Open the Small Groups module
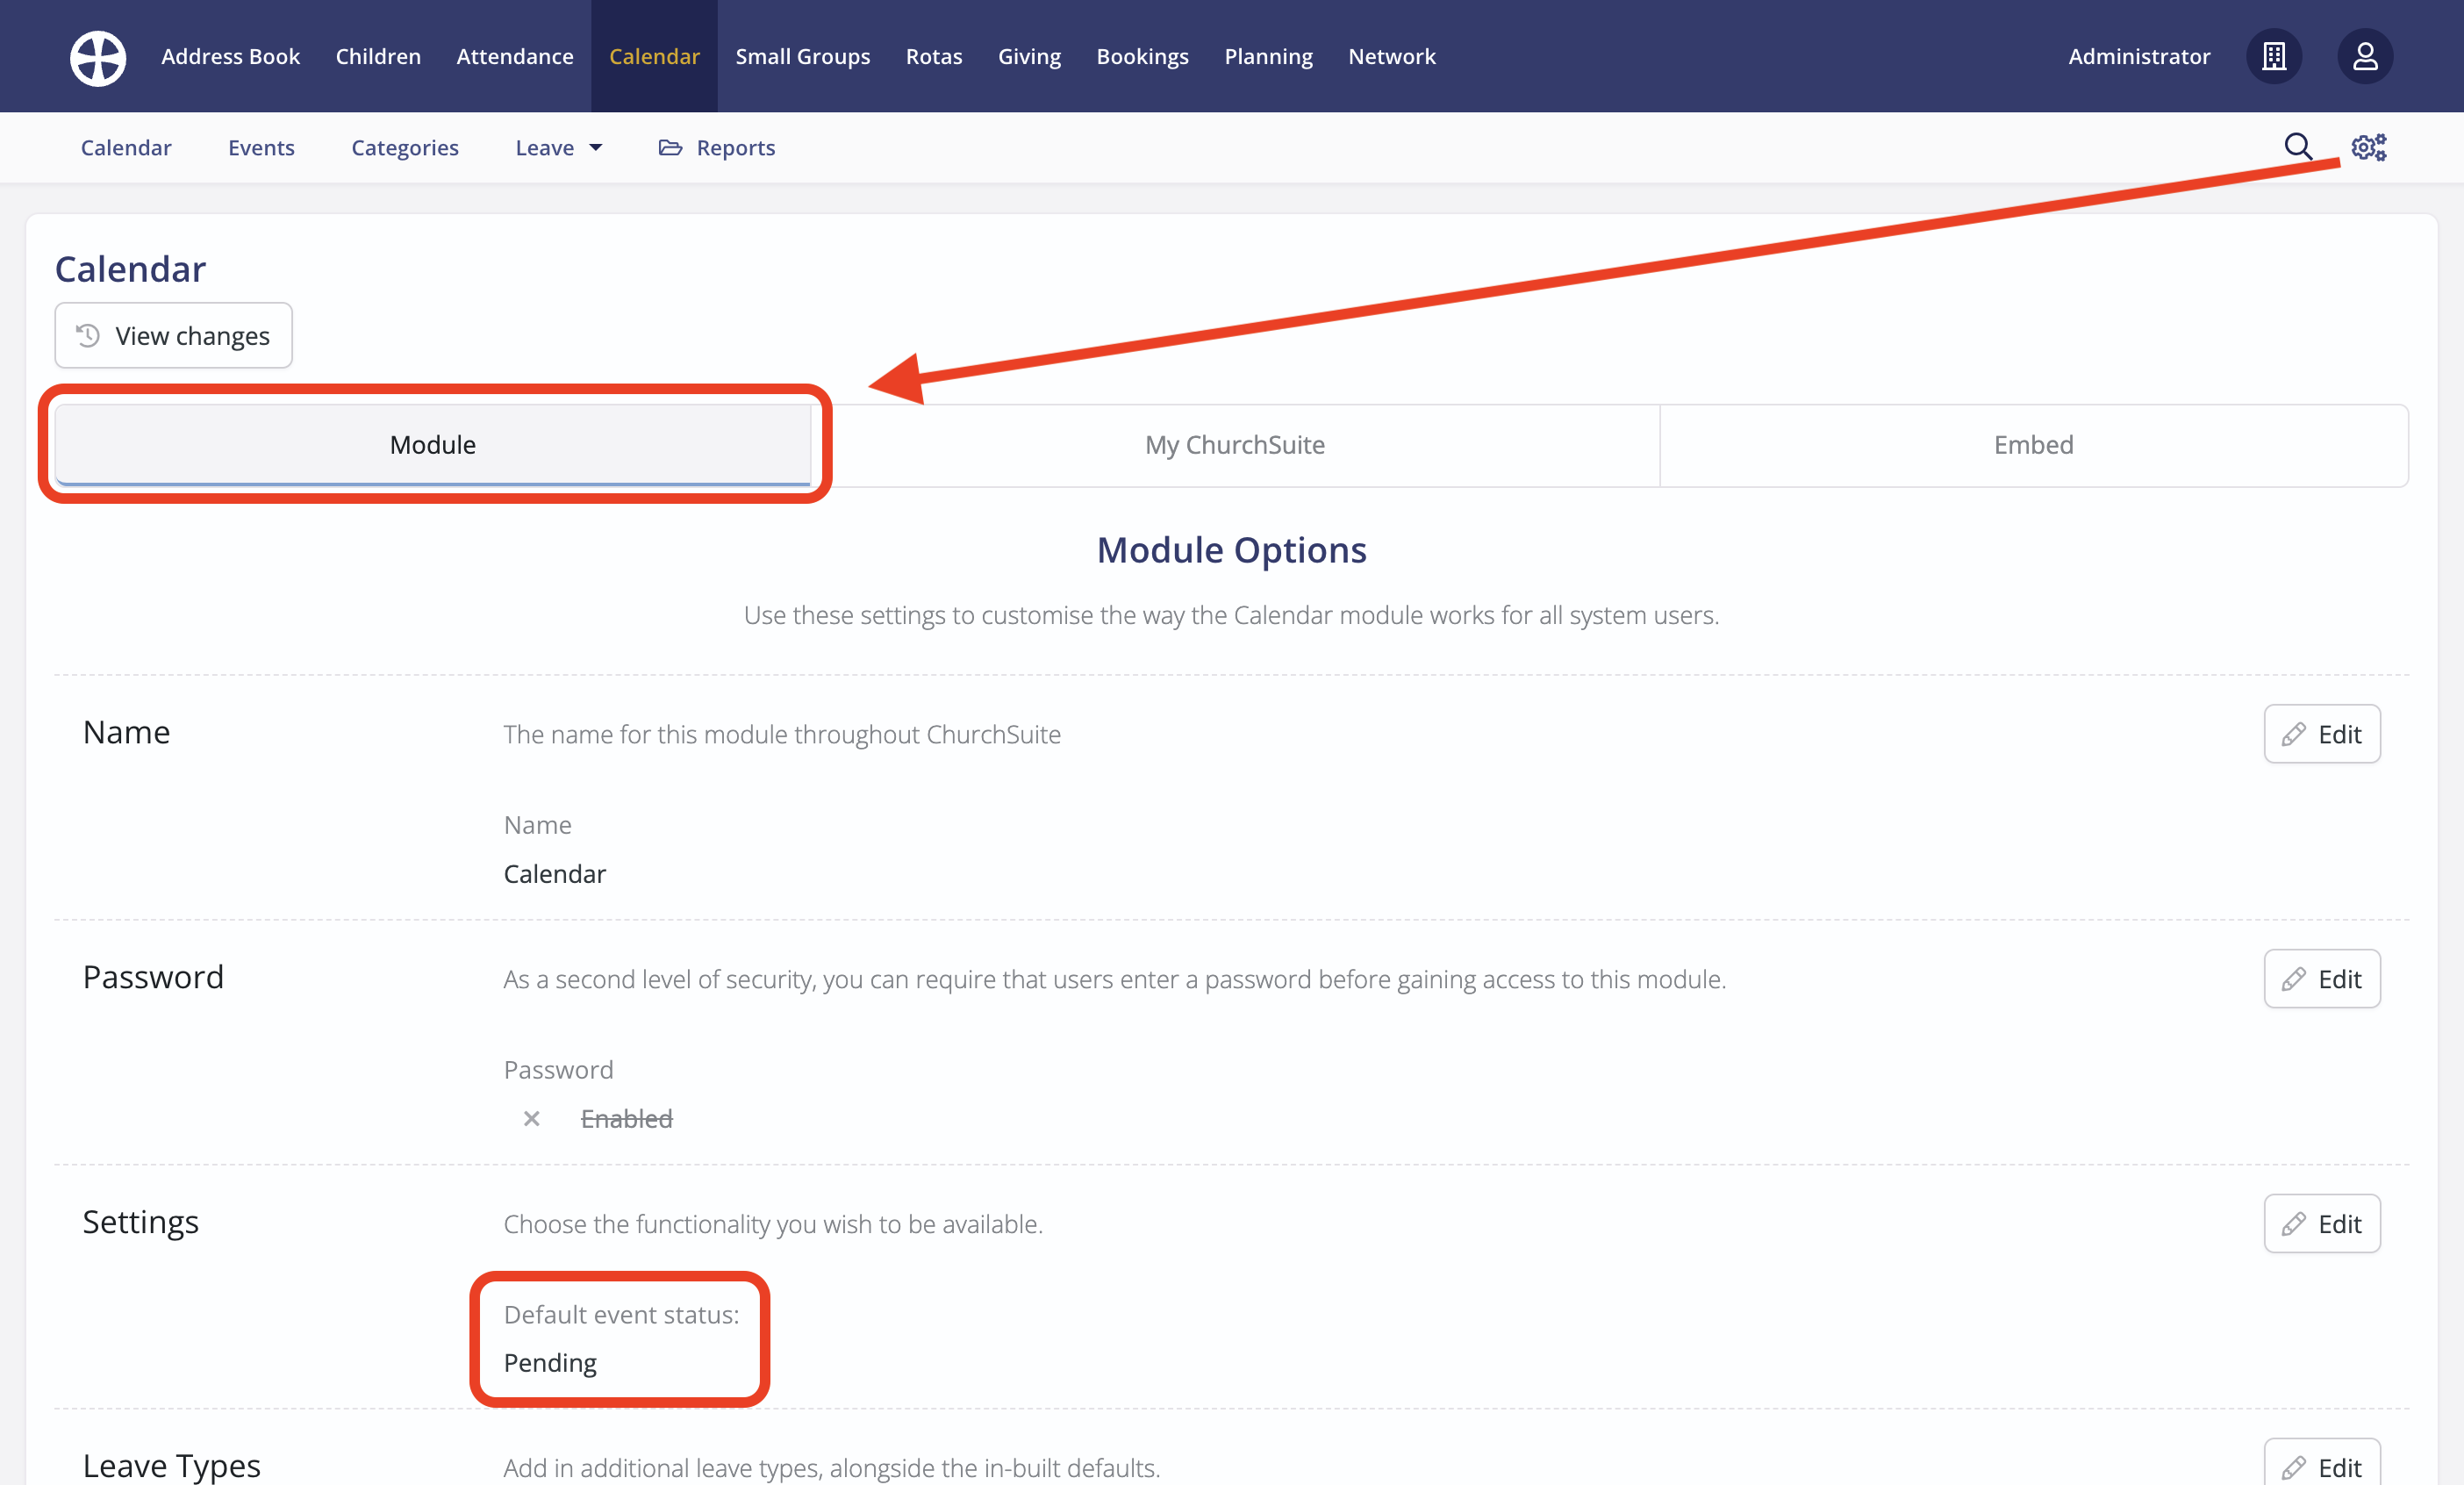This screenshot has width=2464, height=1485. 802,57
